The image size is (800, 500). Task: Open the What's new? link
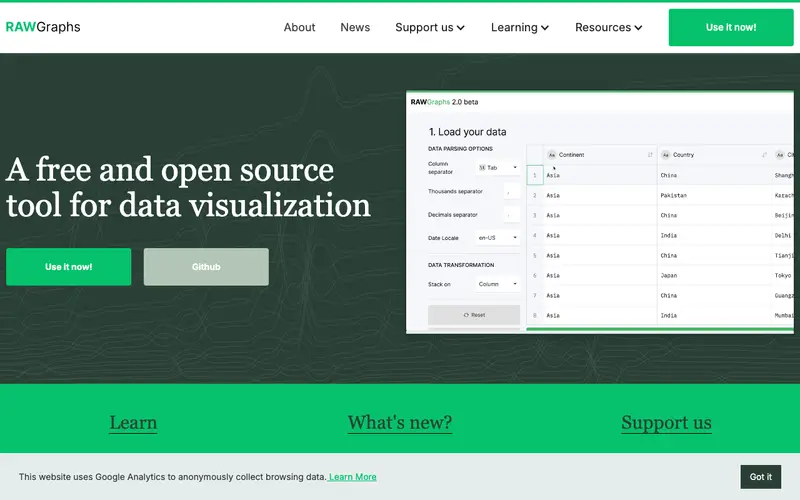click(x=399, y=423)
